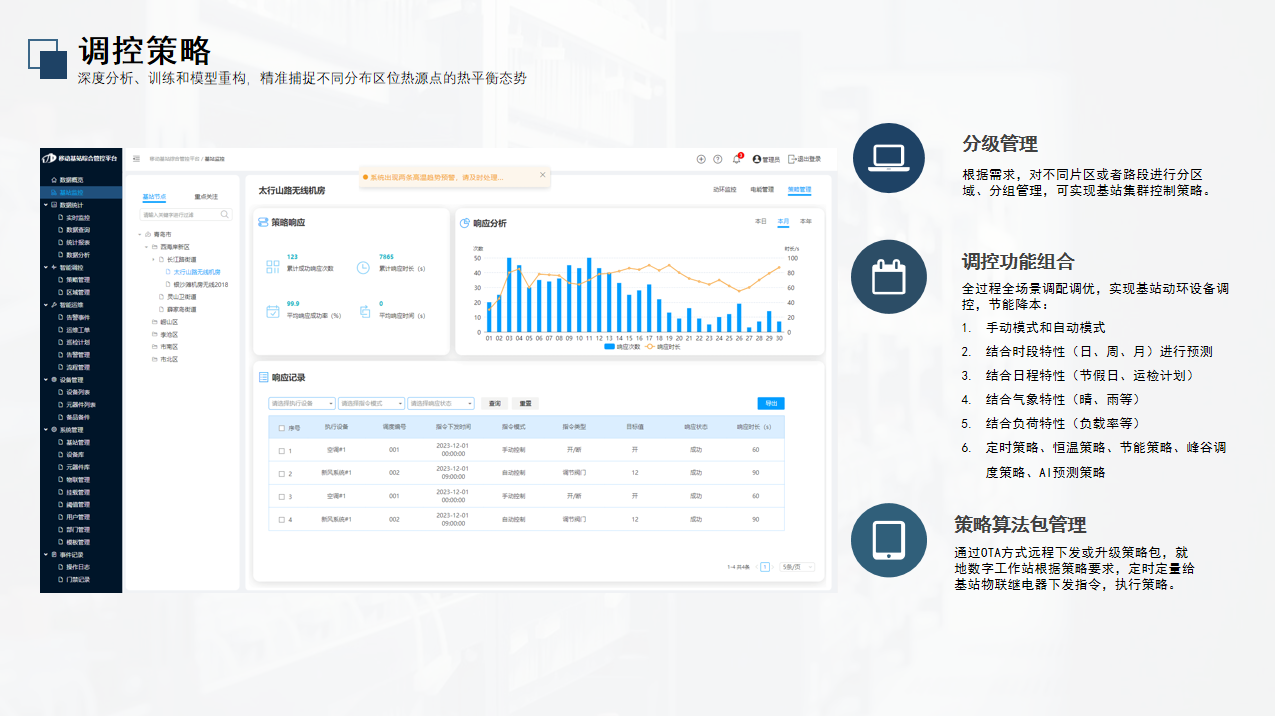Click the 管理员 user avatar icon
1275x716 pixels.
pos(757,159)
